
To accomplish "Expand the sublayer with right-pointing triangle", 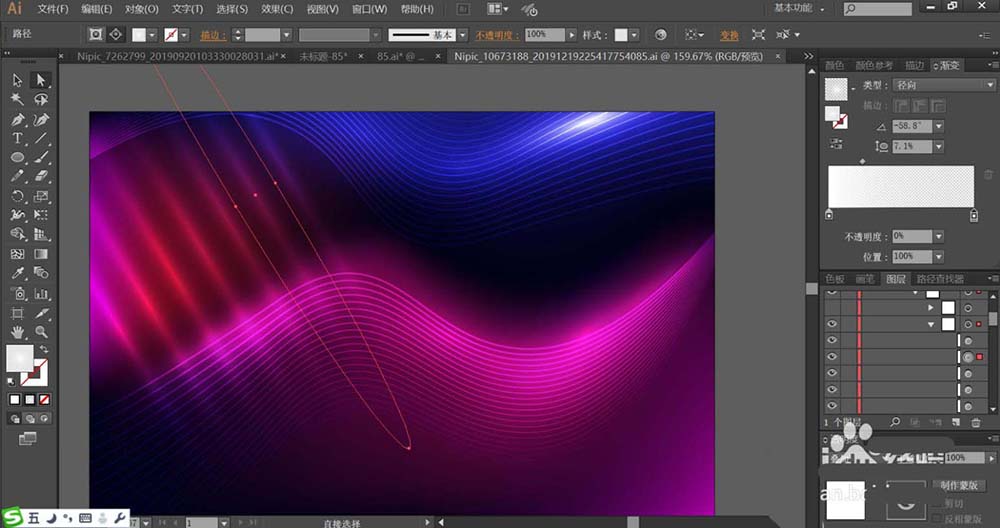I will point(932,309).
